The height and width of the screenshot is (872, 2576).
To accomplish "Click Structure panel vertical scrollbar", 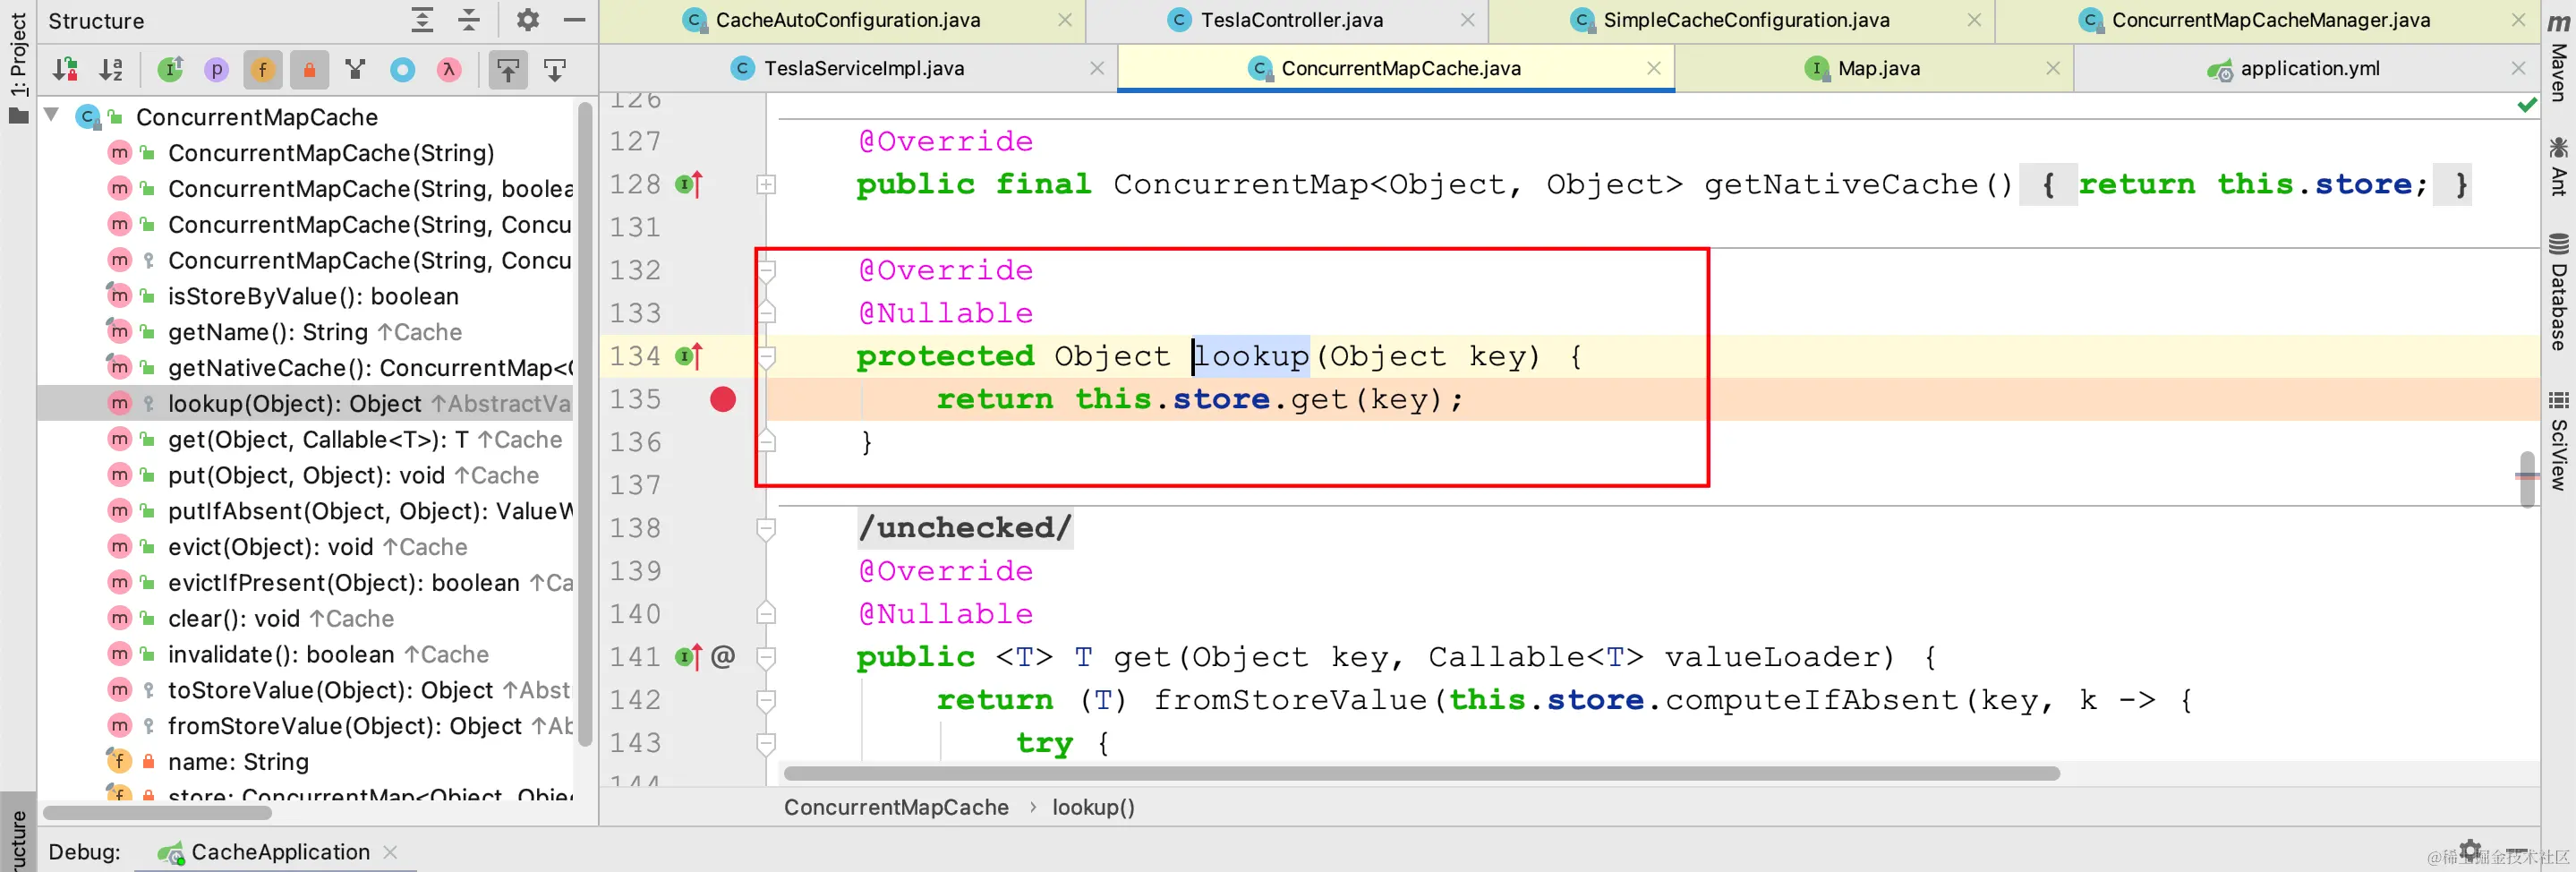I will tap(585, 424).
